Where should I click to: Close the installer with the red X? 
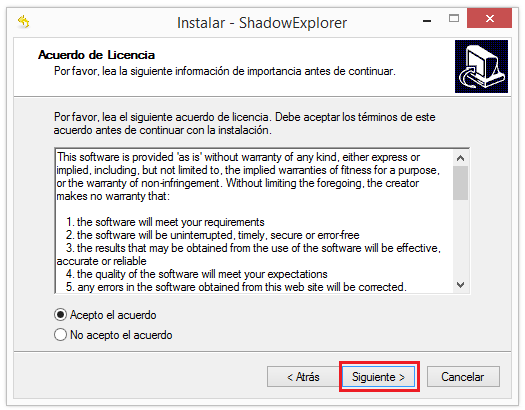489,18
